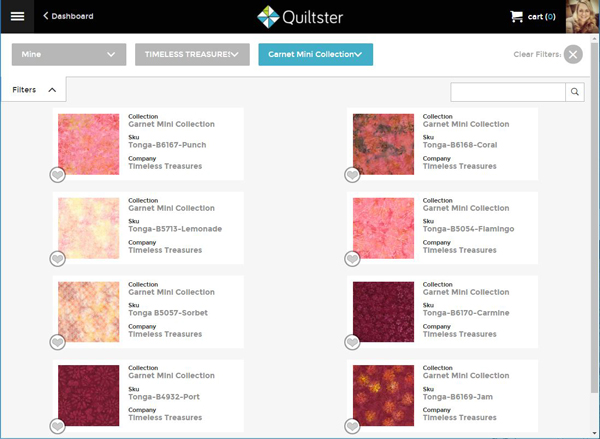Click the search magnifier icon

(575, 92)
